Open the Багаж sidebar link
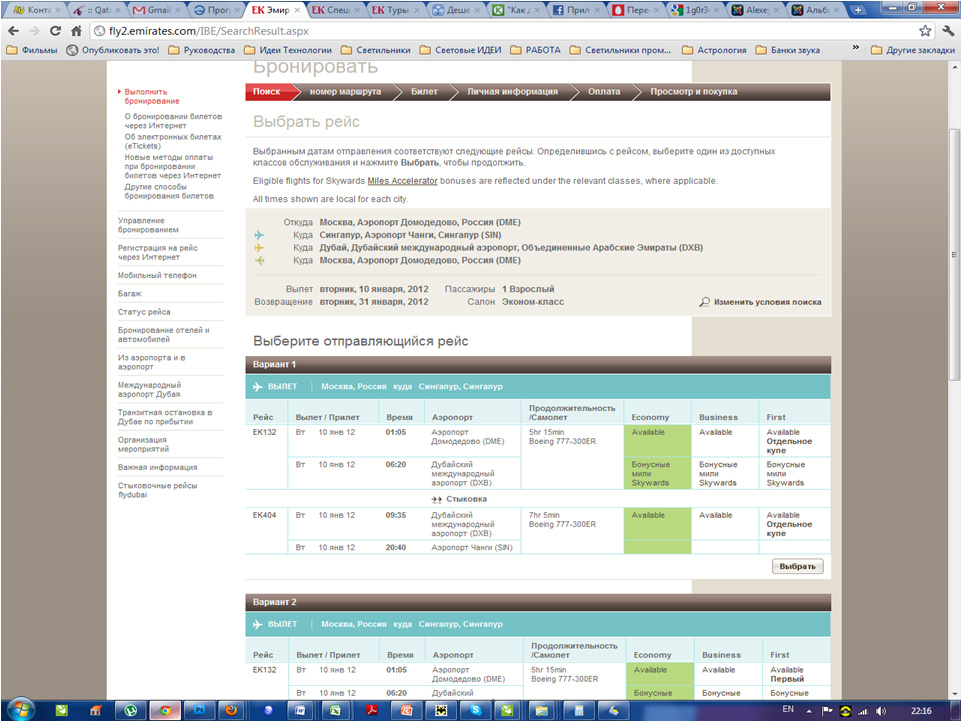The height and width of the screenshot is (722, 962). point(129,293)
